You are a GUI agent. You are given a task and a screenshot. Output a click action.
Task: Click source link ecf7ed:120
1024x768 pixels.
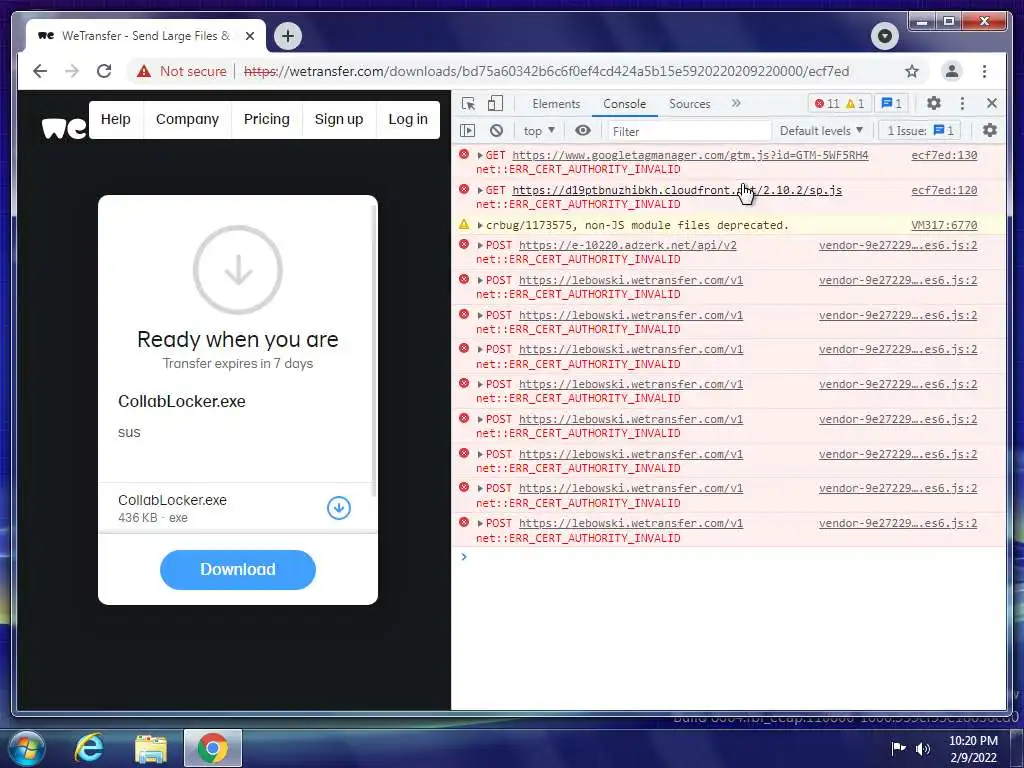[944, 190]
